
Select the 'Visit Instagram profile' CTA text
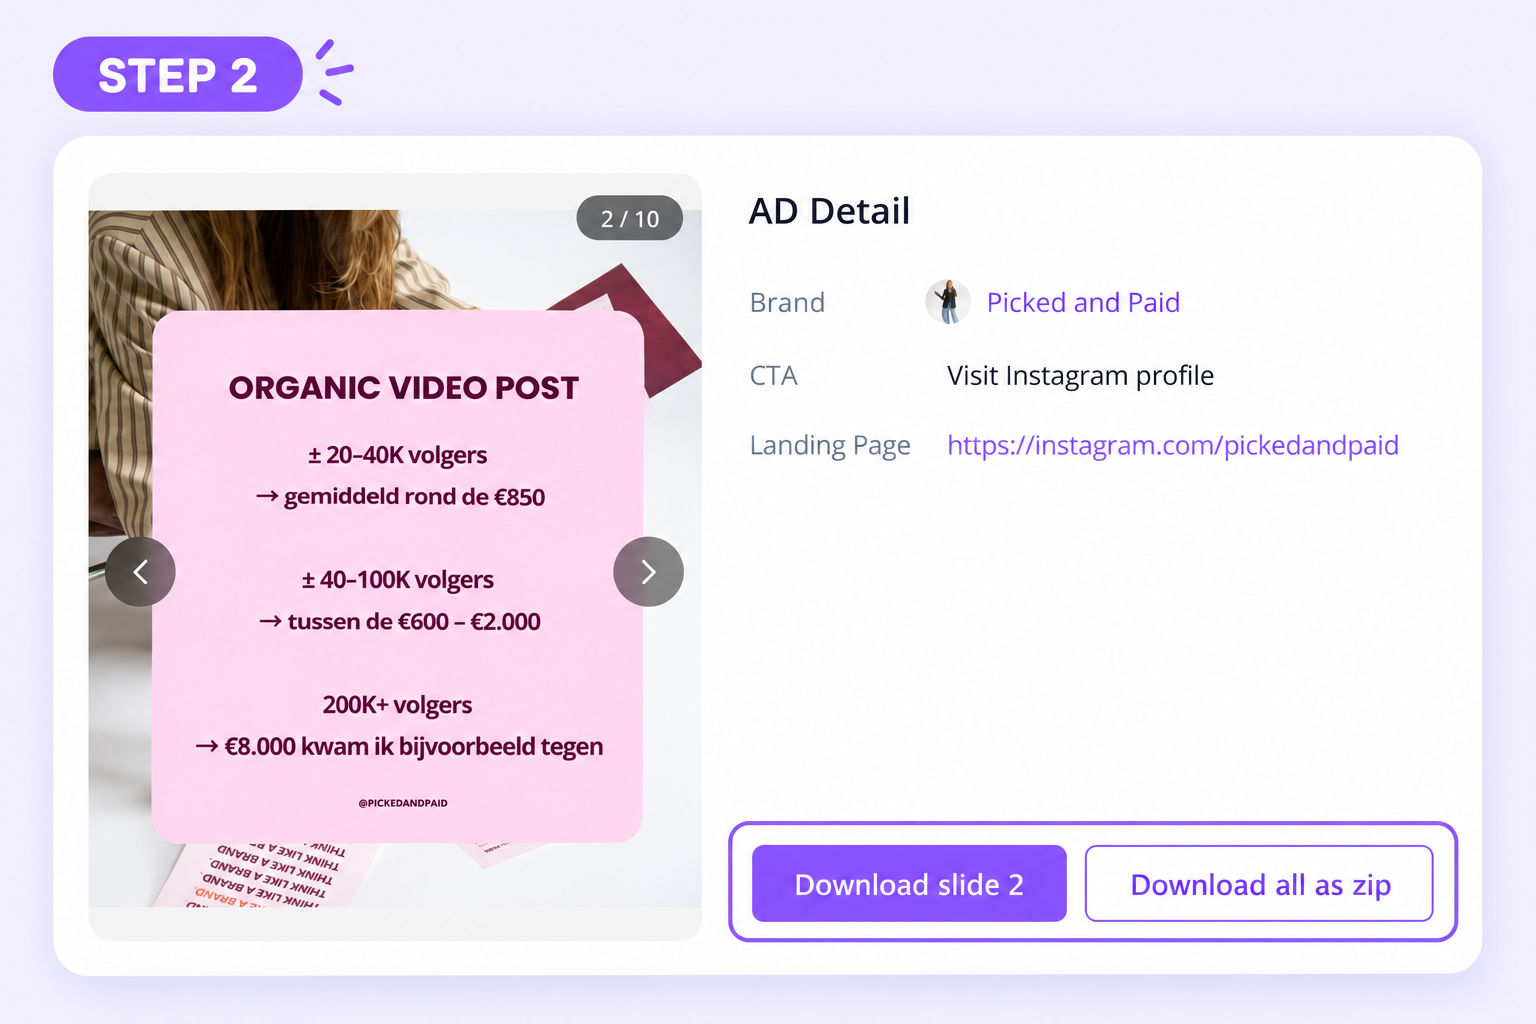pos(1080,376)
